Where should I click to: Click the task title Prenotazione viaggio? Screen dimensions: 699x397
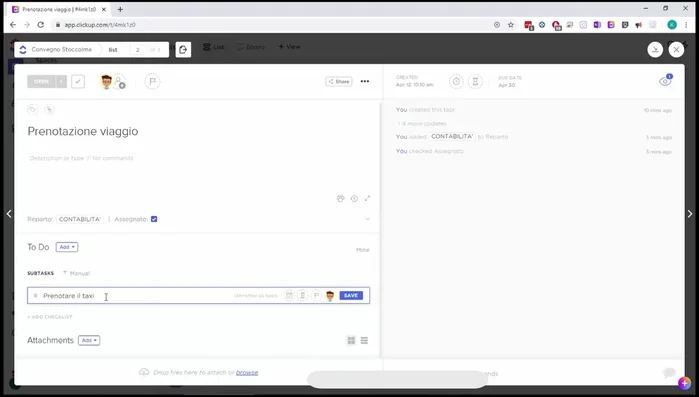pyautogui.click(x=83, y=131)
